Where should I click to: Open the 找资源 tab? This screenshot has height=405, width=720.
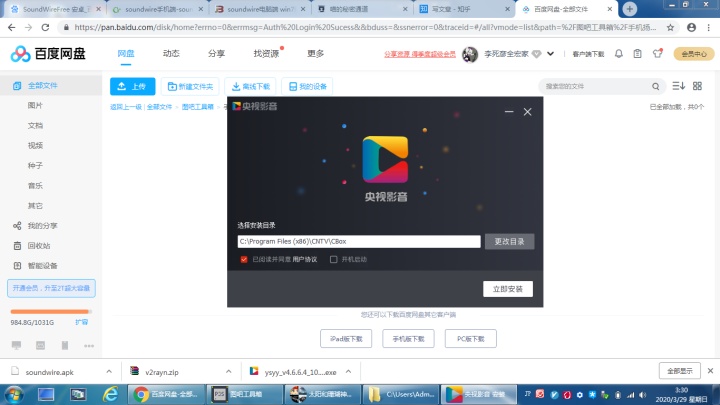point(266,54)
